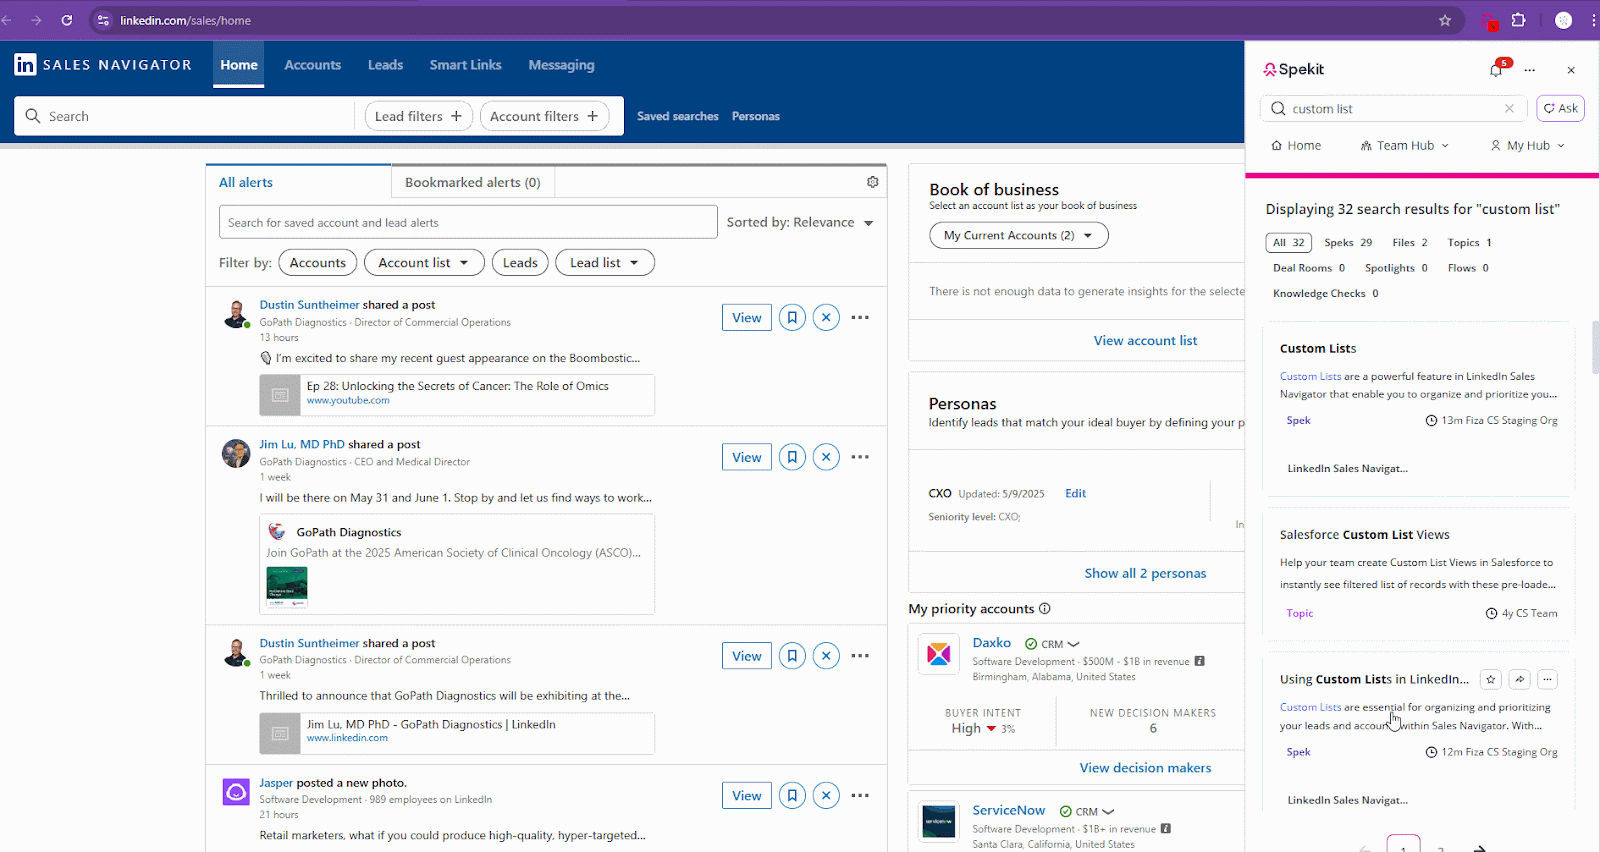Share the Using Custom Lists Spek
Screen dimensions: 1600x852
pyautogui.click(x=1519, y=679)
